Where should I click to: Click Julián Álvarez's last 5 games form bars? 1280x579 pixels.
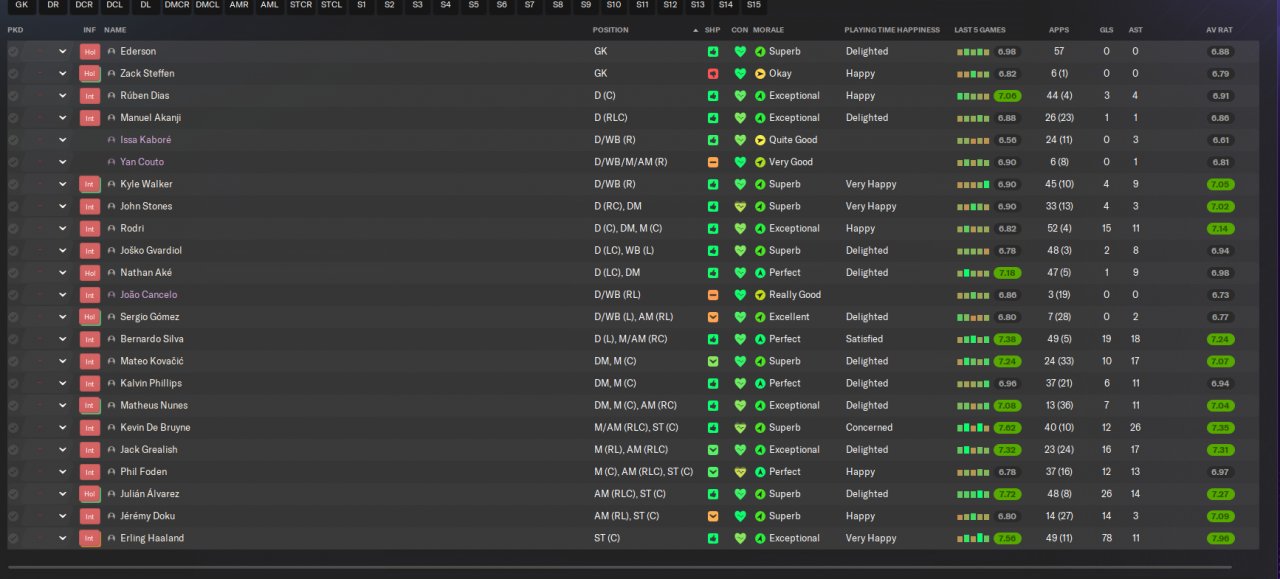coord(972,494)
